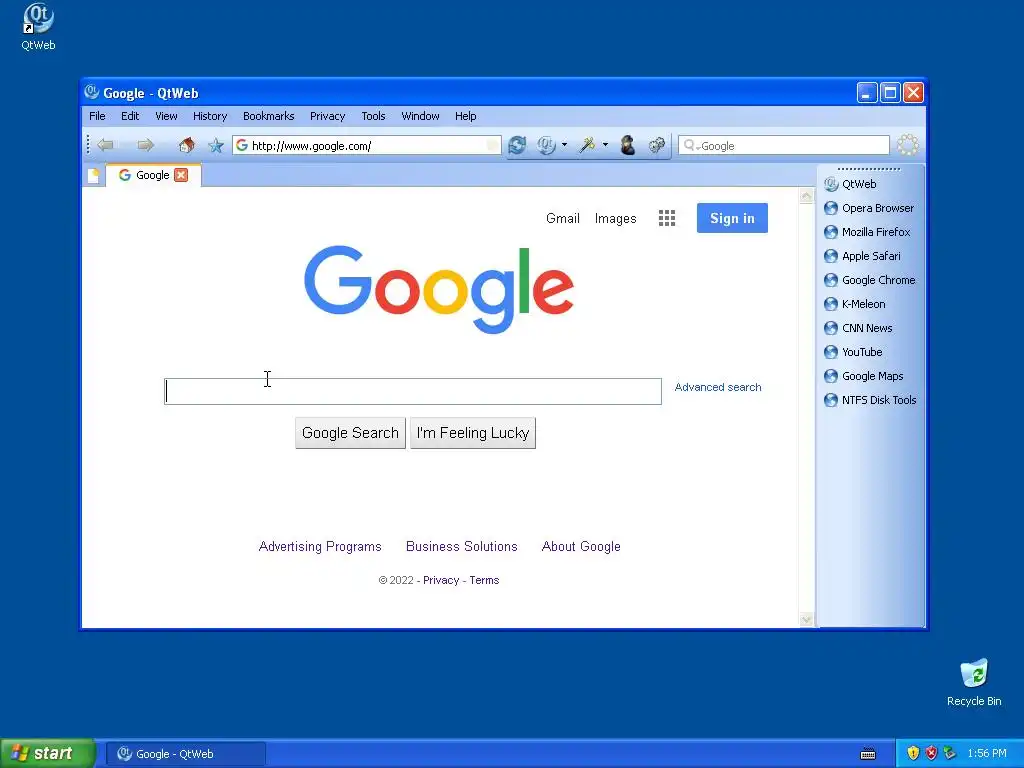Click the Google favicon in the address bar
Screen dimensions: 1024x768
[x=242, y=145]
